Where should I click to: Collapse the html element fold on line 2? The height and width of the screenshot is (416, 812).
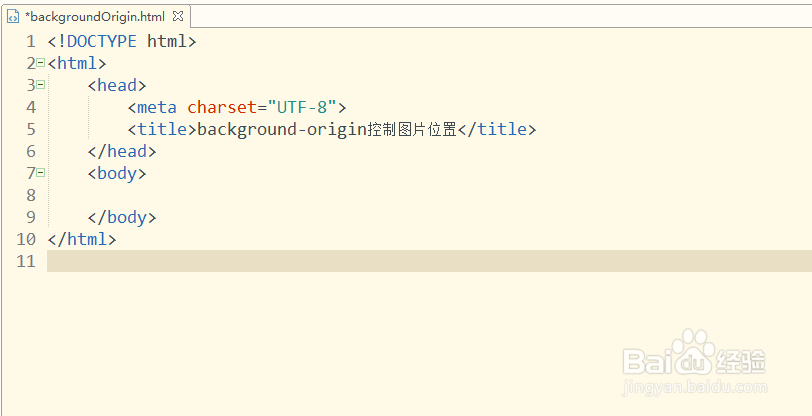40,62
